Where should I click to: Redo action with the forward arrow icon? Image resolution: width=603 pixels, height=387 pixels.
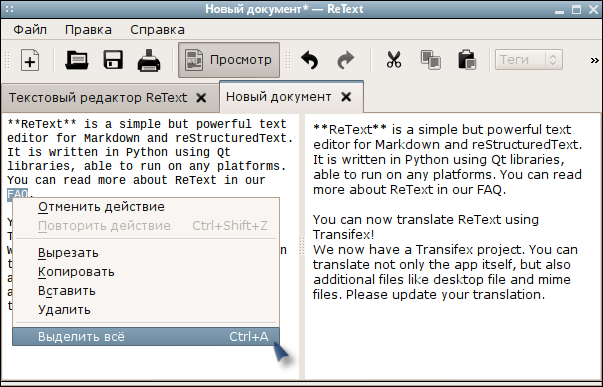pos(345,60)
